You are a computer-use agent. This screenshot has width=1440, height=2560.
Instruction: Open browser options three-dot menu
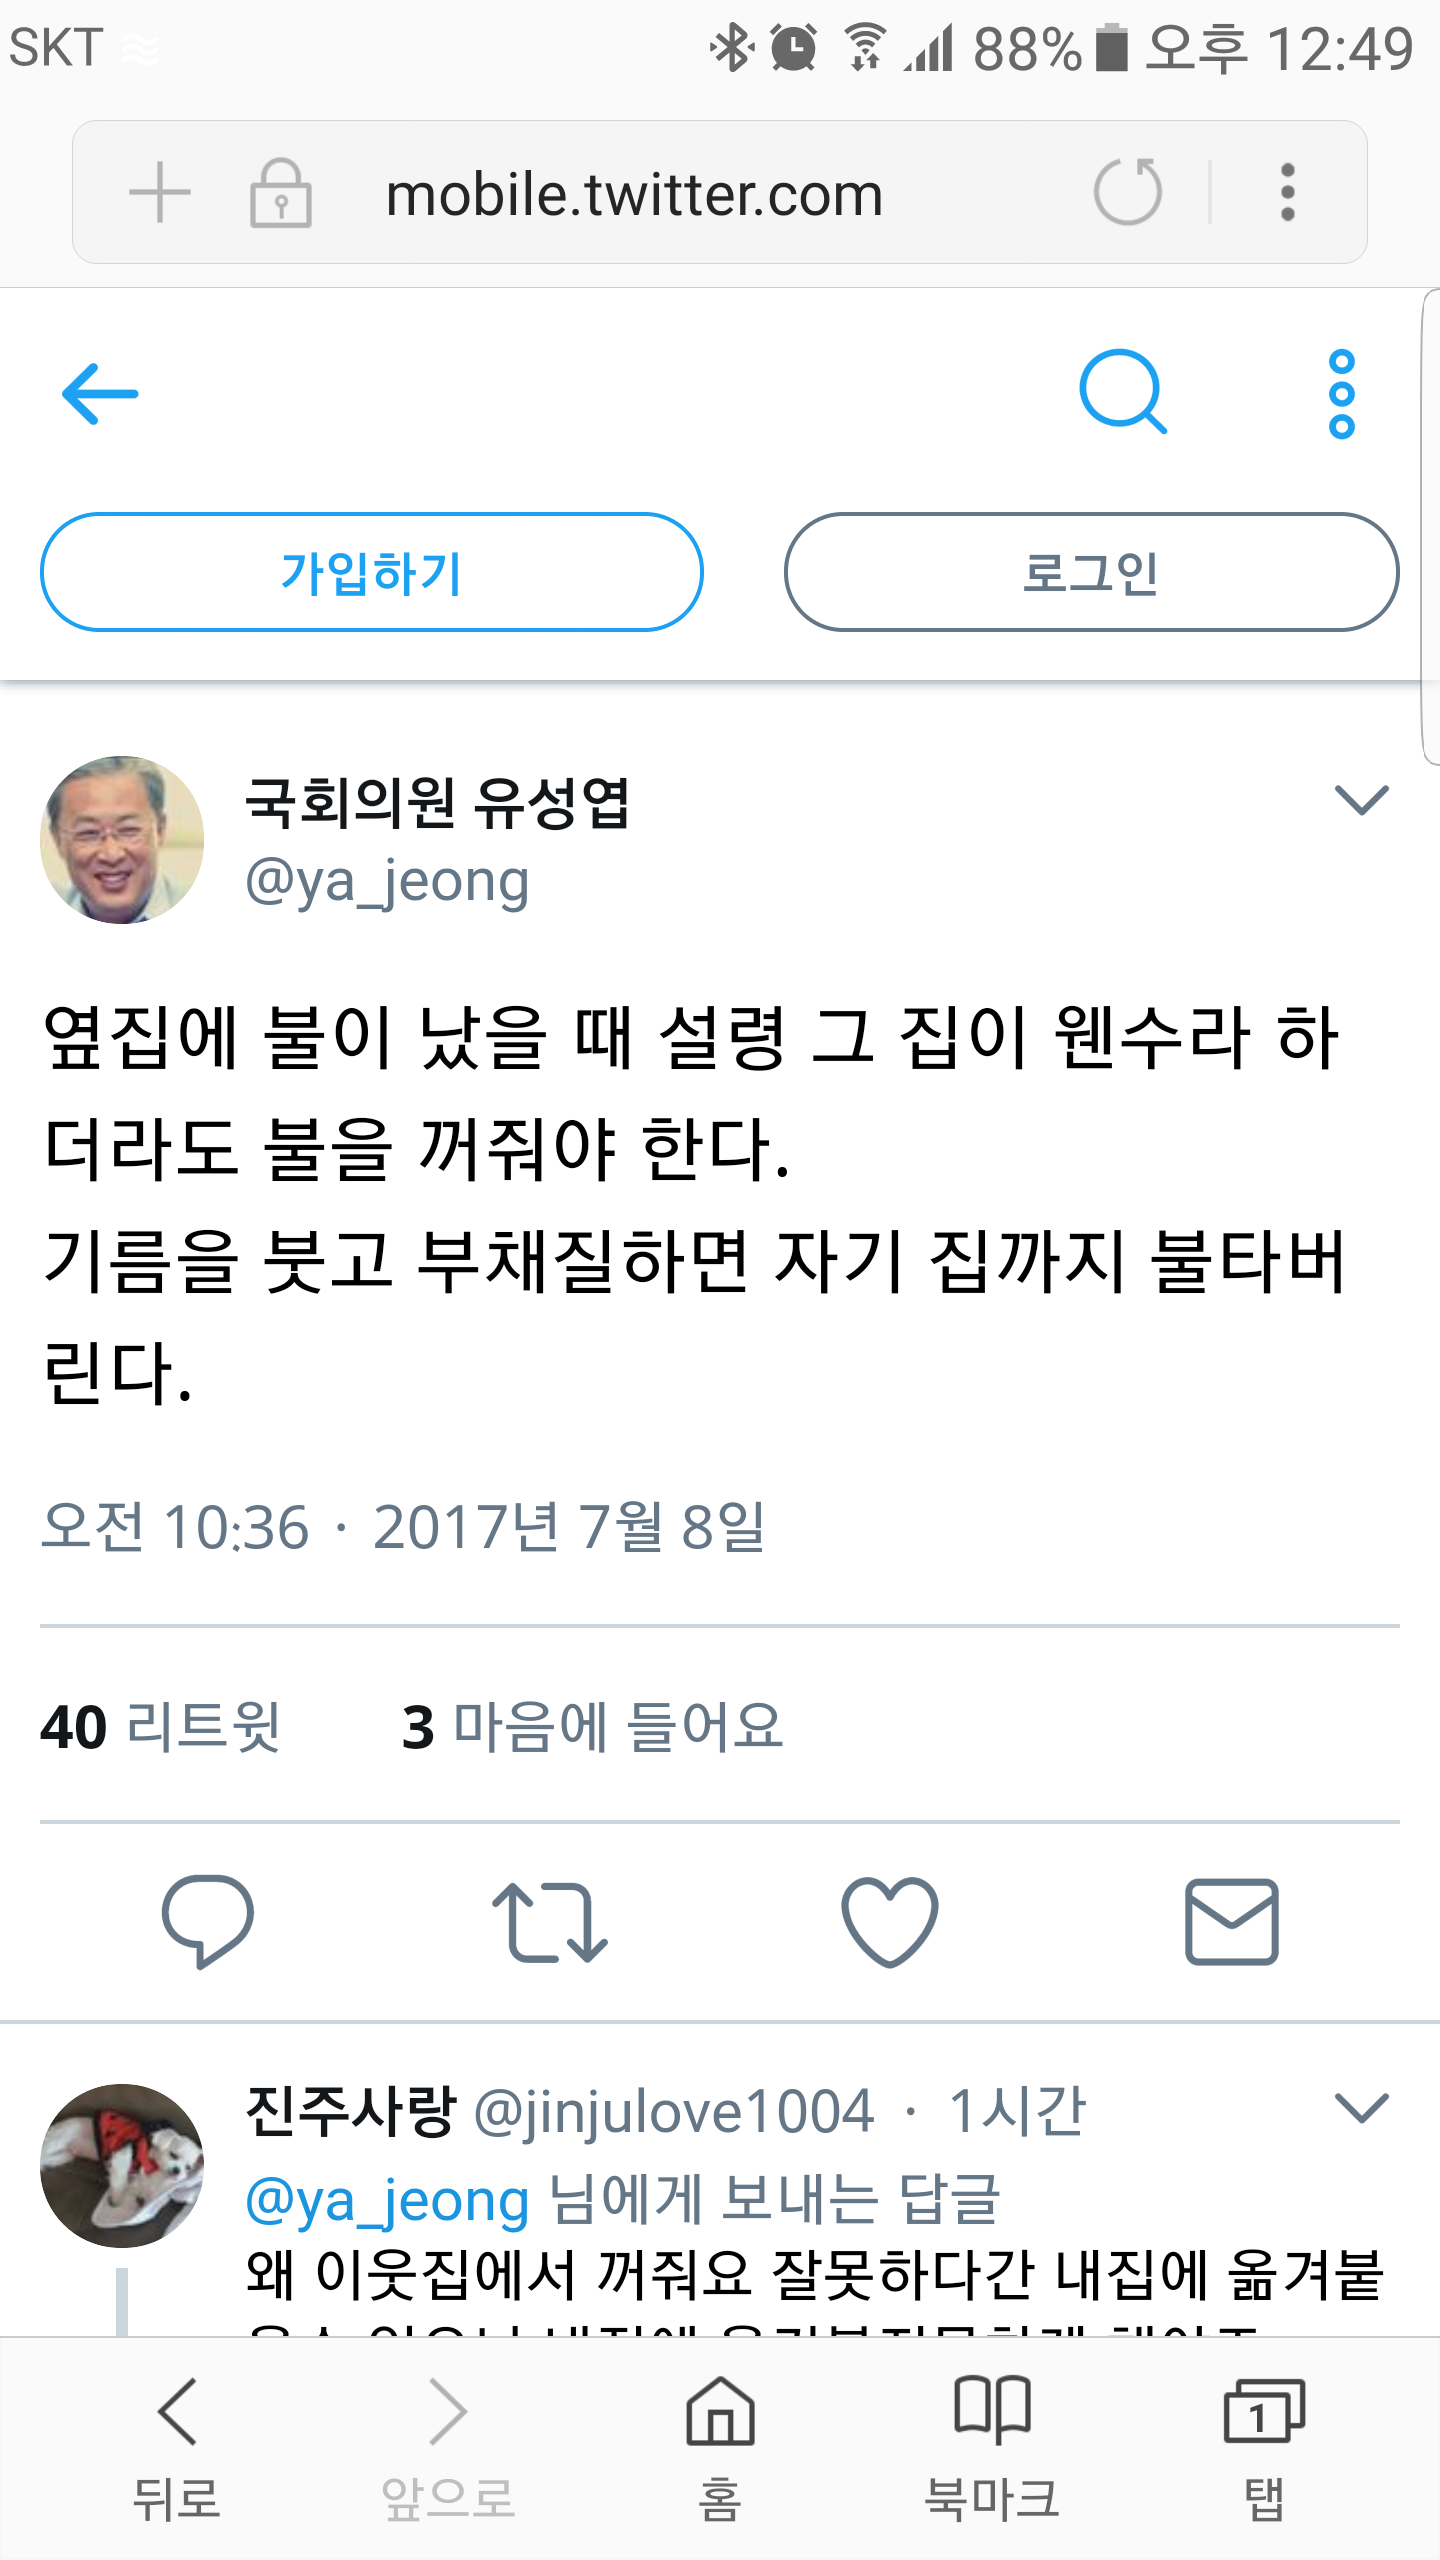1288,192
